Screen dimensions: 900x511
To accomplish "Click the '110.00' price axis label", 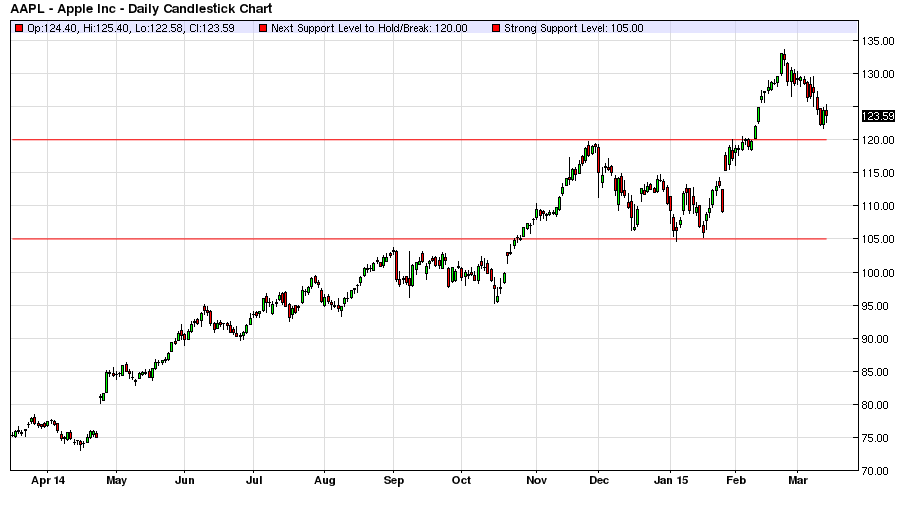I will click(x=878, y=206).
